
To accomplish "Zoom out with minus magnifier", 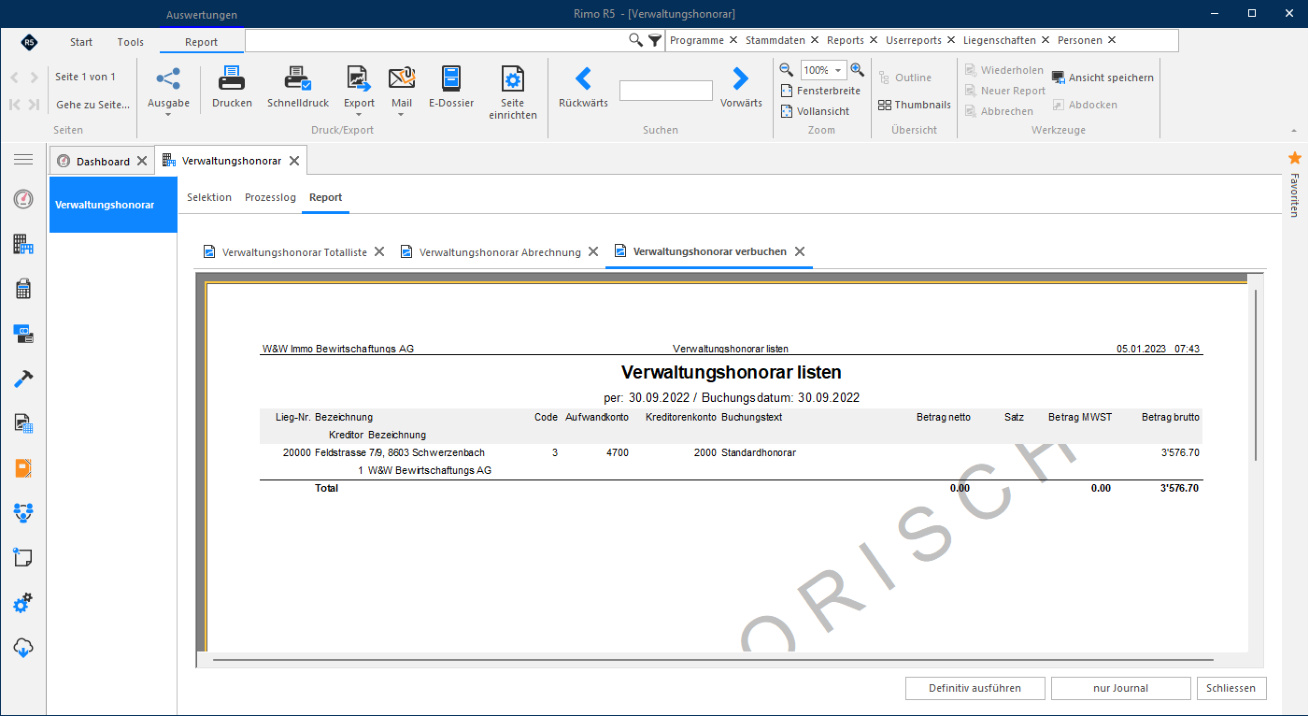I will 786,70.
